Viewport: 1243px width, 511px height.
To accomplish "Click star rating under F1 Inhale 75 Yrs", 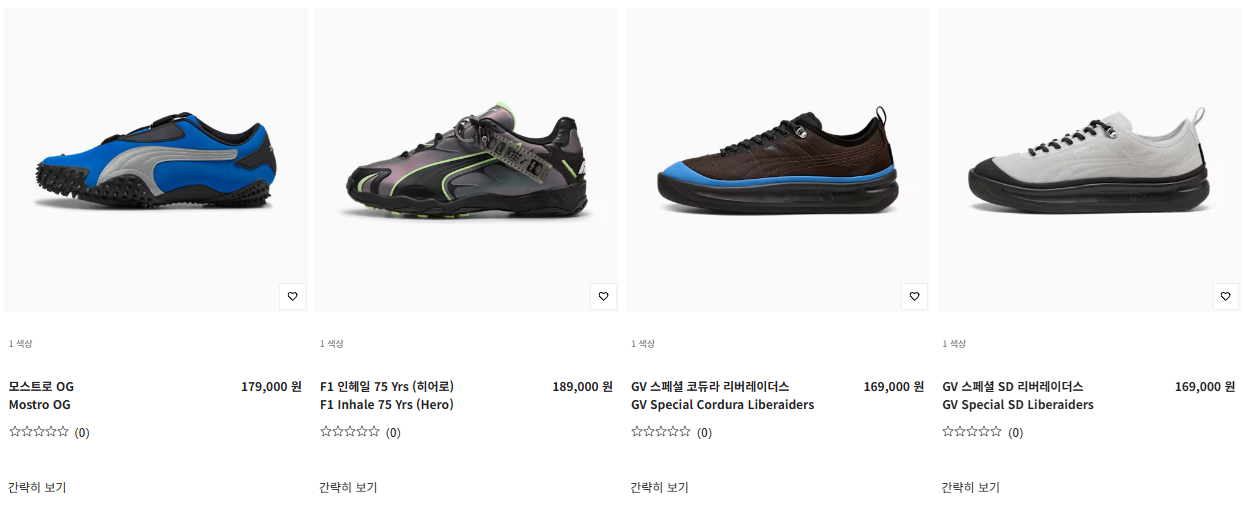I will [x=350, y=432].
